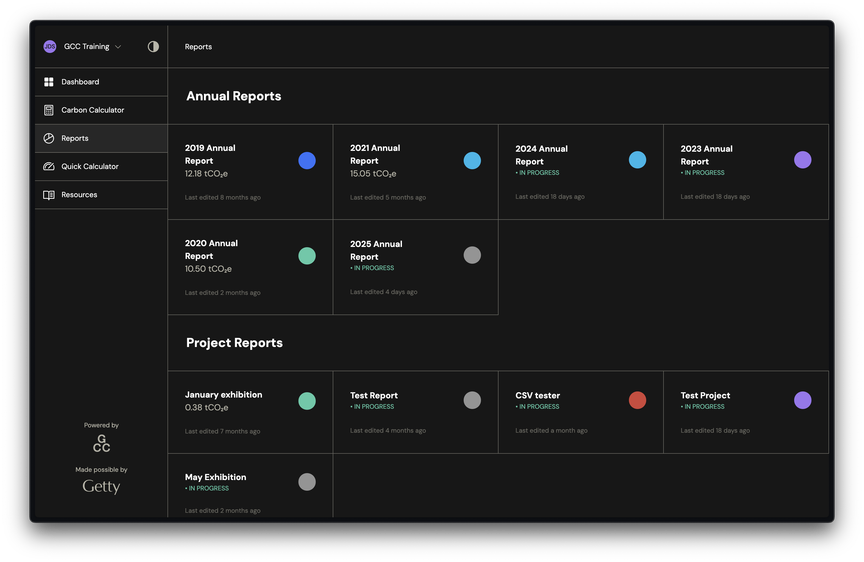This screenshot has width=864, height=562.
Task: Open the Dashboard menu item
Action: pyautogui.click(x=101, y=82)
